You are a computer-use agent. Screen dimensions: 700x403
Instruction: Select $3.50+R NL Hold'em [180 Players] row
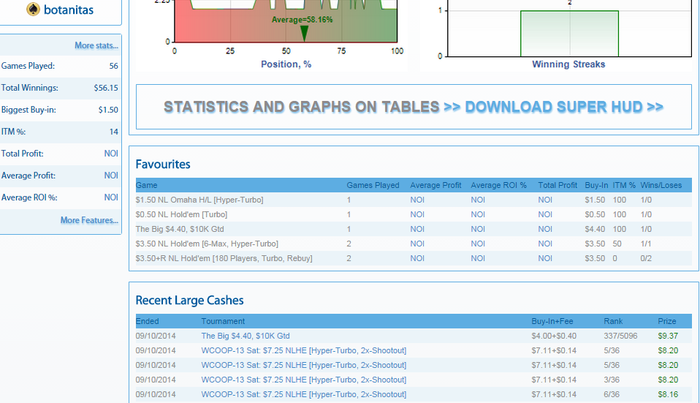[413, 258]
